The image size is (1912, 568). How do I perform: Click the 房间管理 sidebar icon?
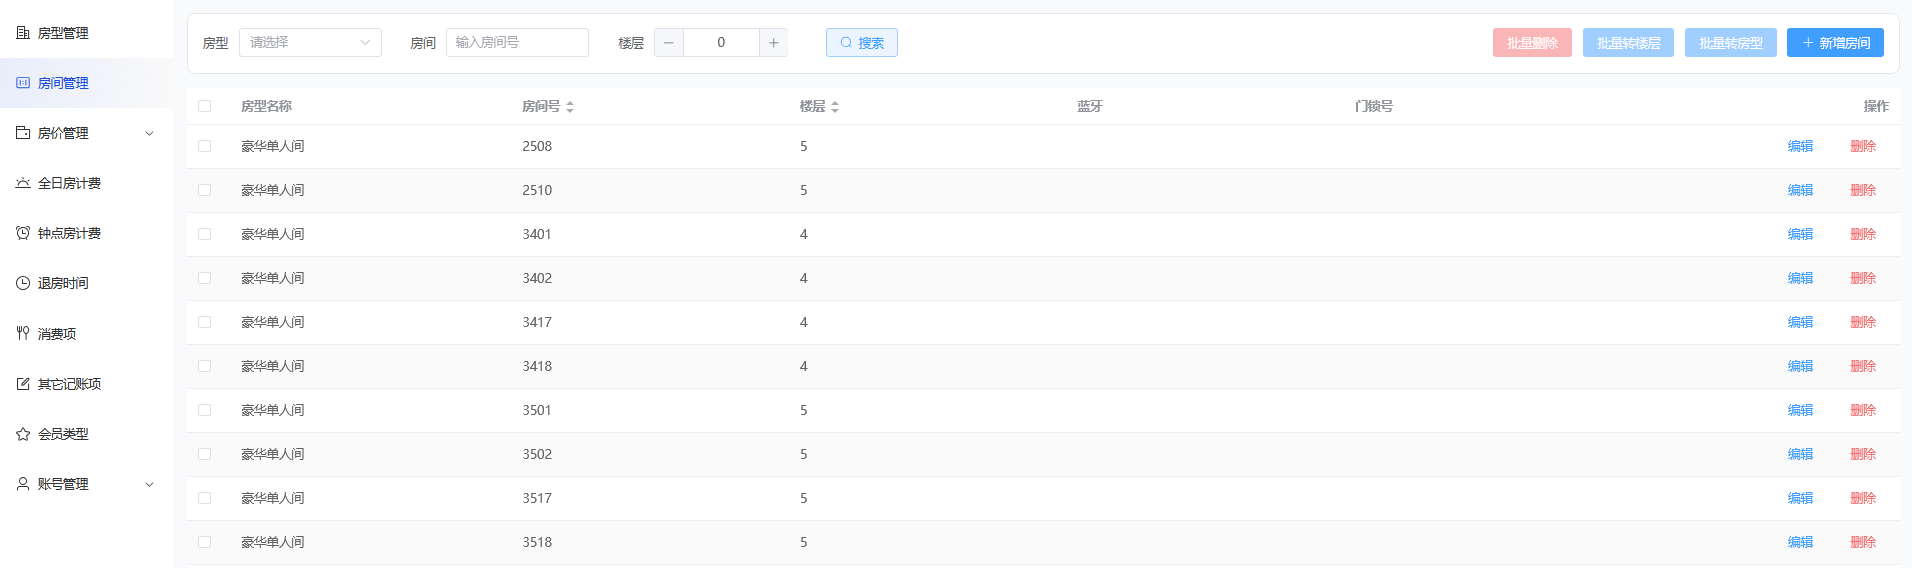click(23, 83)
